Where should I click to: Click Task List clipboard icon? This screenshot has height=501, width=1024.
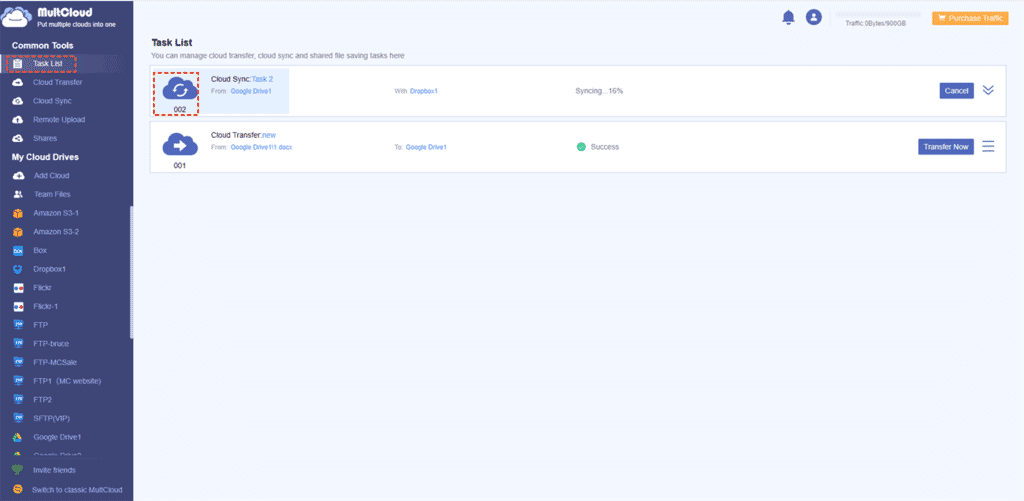tap(18, 64)
